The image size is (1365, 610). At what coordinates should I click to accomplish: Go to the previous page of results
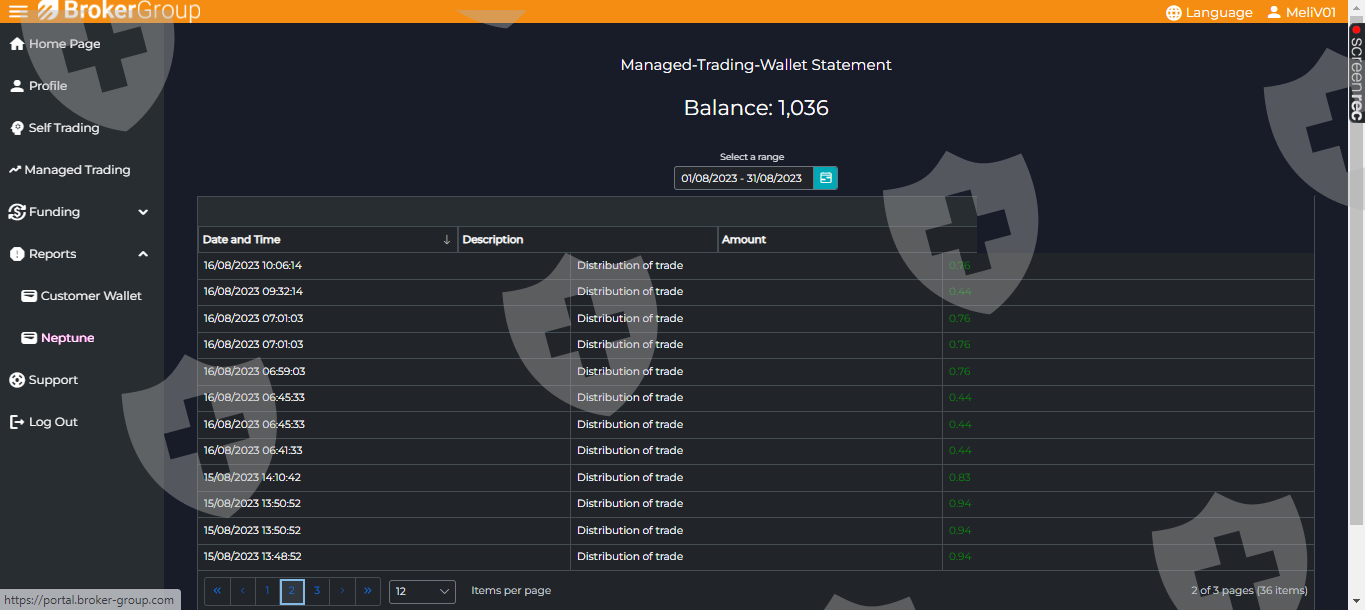pyautogui.click(x=242, y=591)
